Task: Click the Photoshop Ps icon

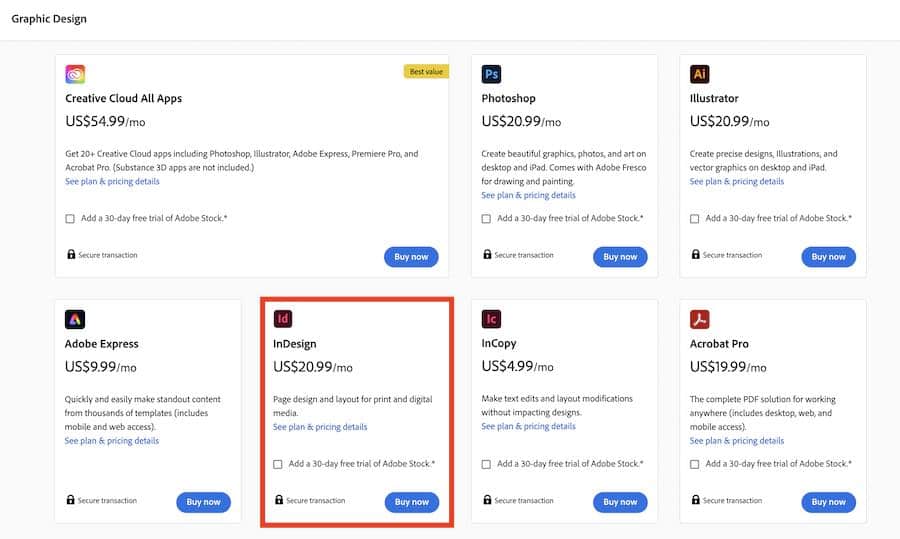Action: tap(491, 74)
